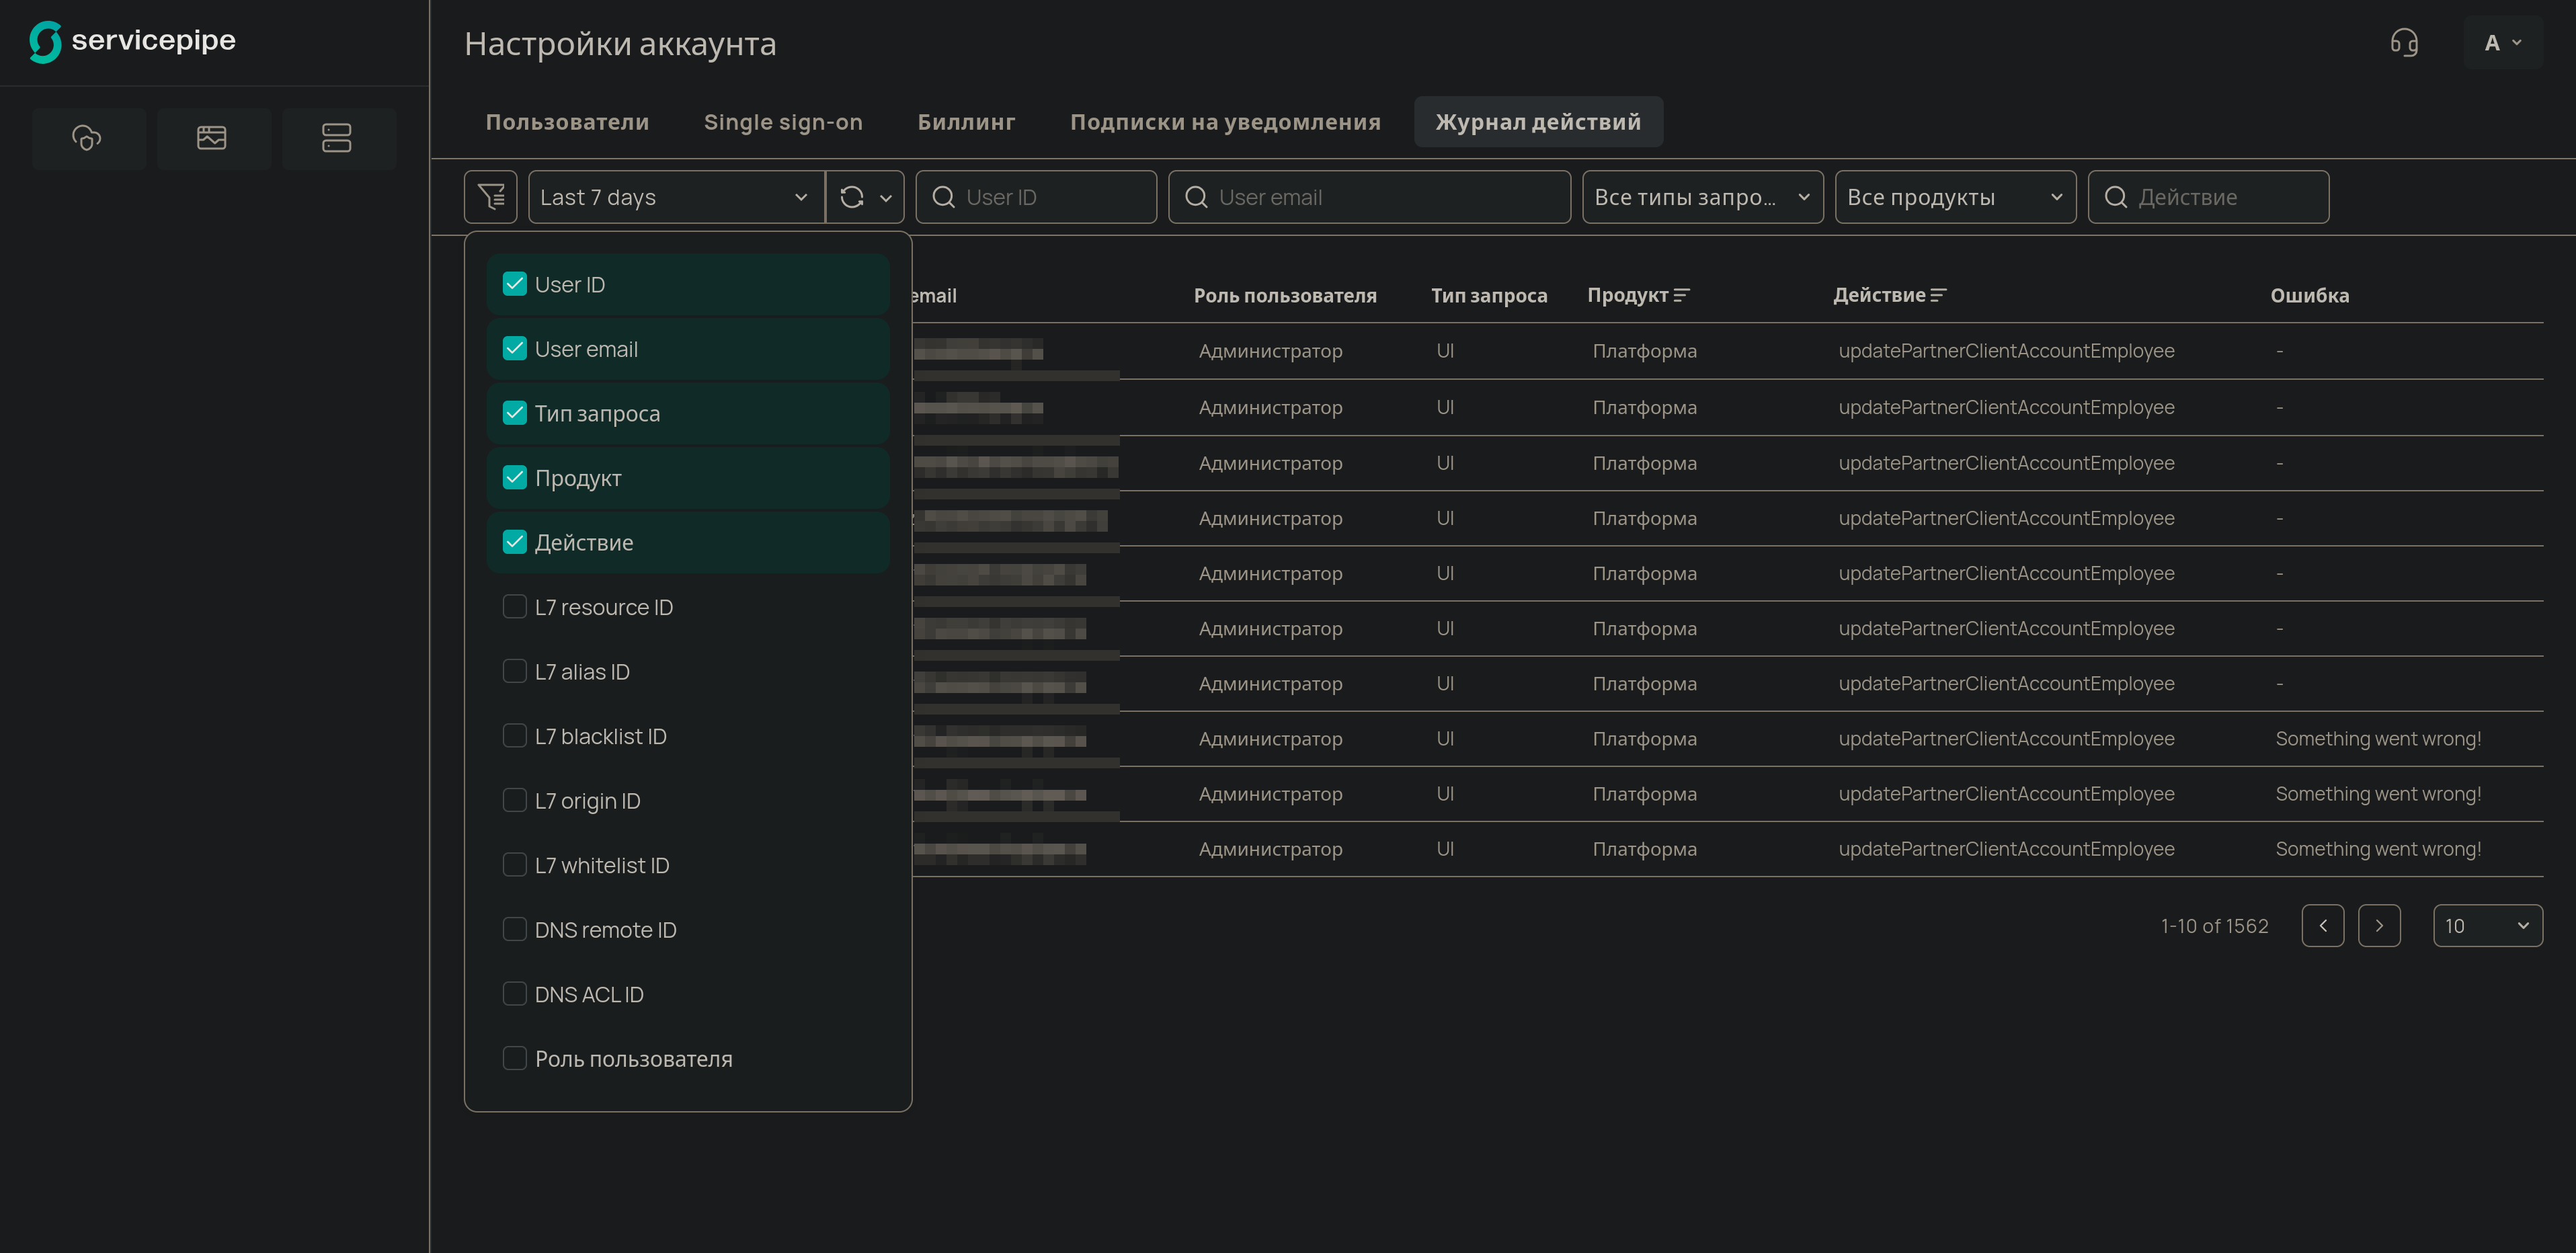Sort by Продукт column icon
The height and width of the screenshot is (1253, 2576).
click(x=1682, y=295)
